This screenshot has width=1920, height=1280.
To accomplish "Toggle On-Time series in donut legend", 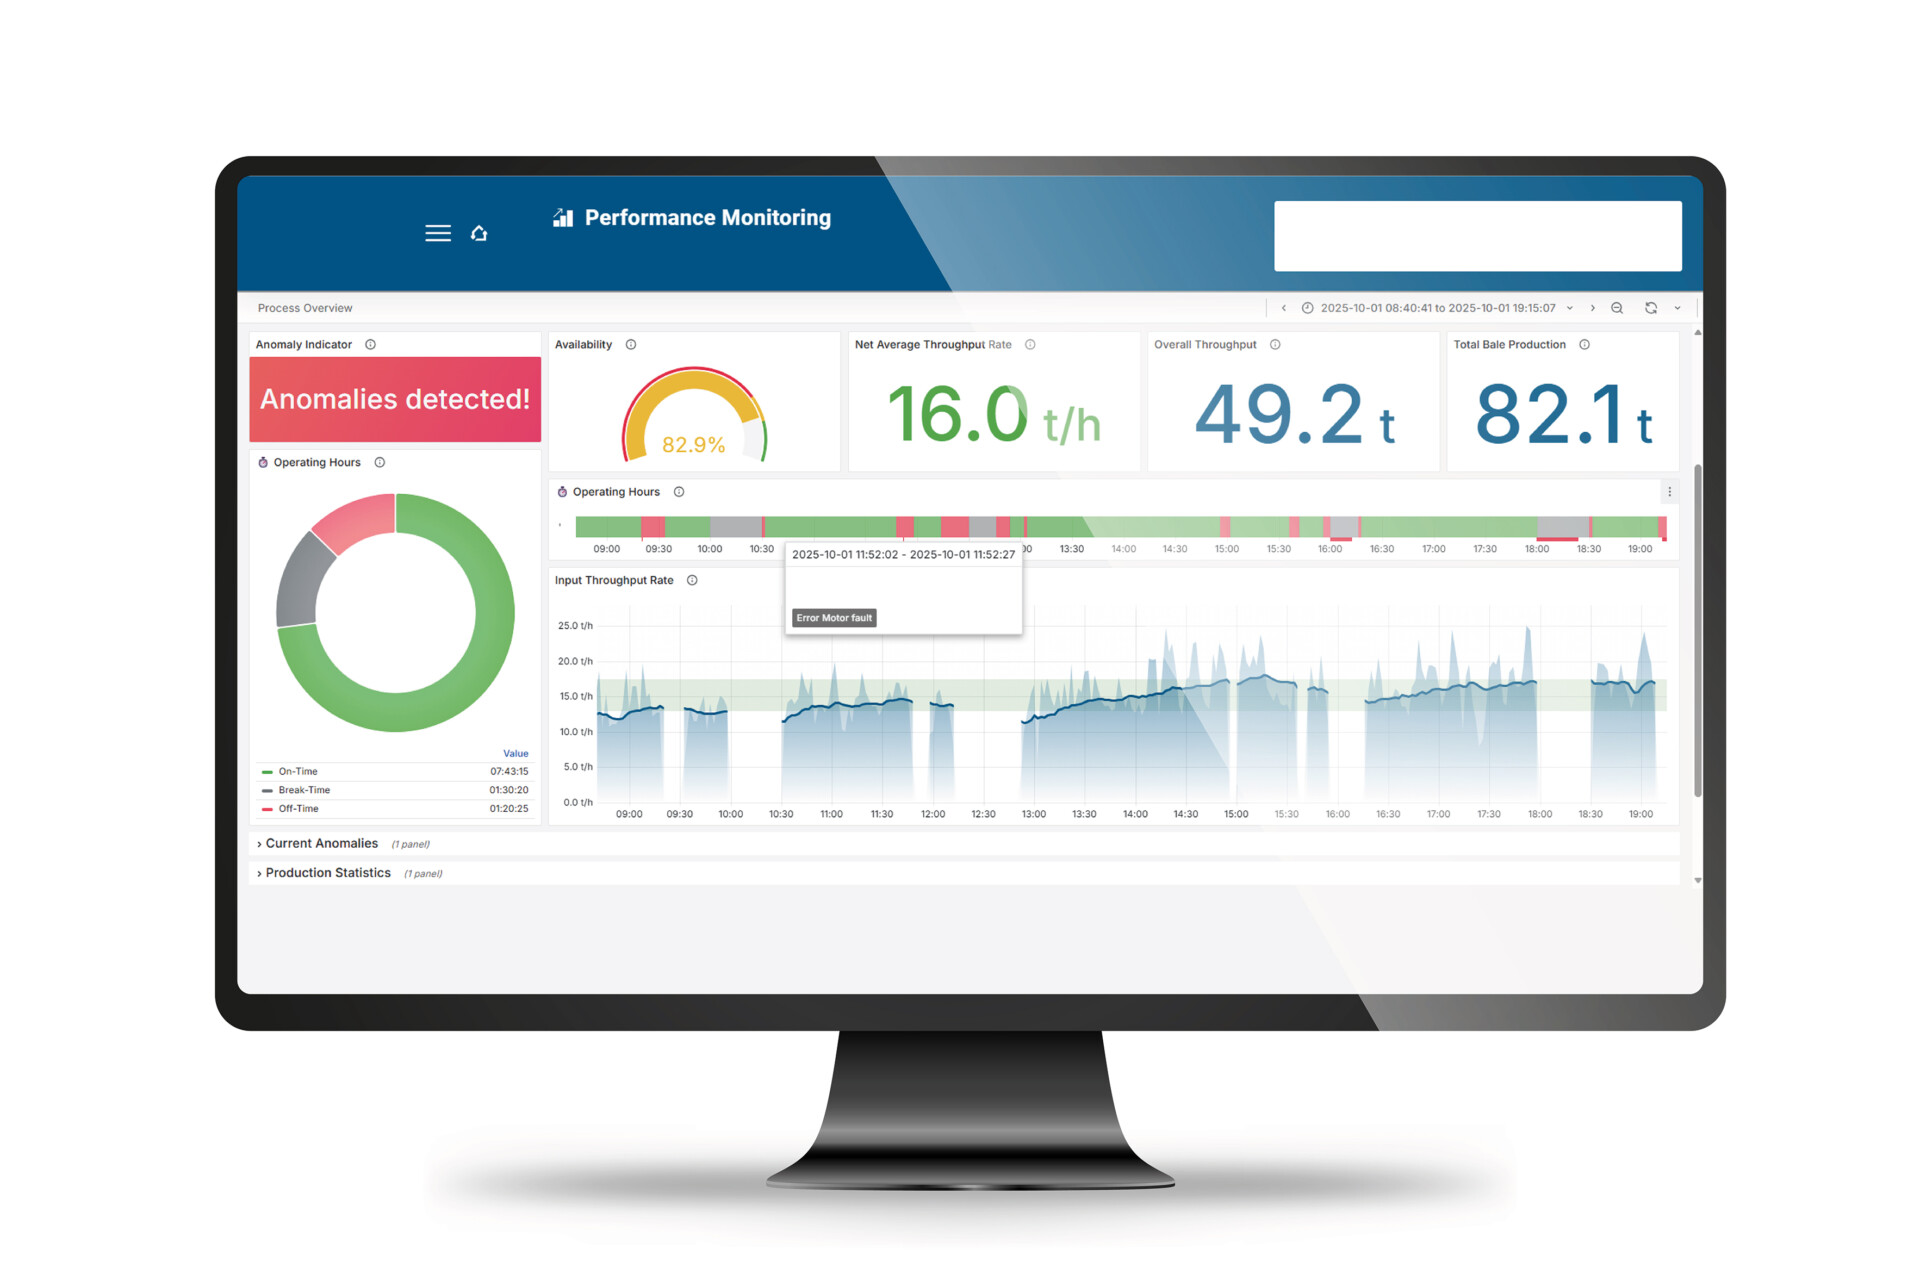I will click(297, 771).
